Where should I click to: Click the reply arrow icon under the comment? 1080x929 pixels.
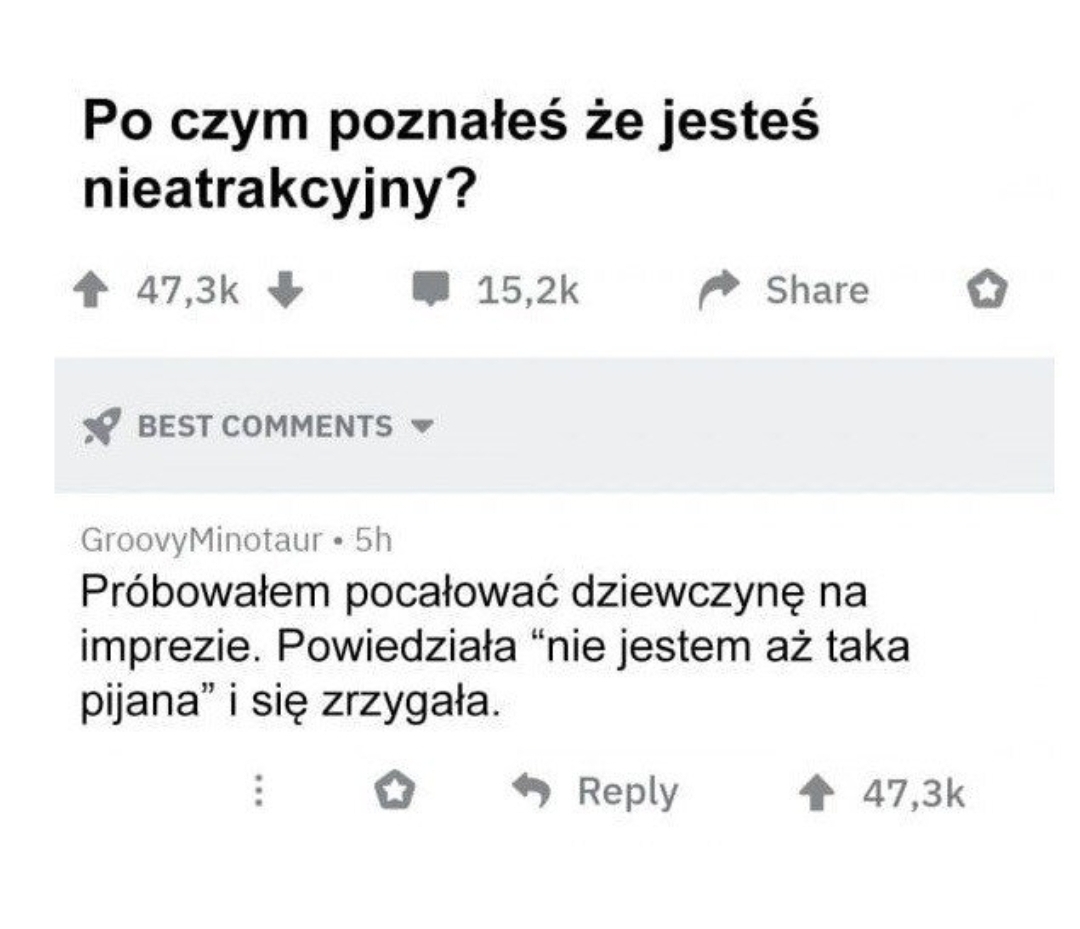tap(533, 793)
